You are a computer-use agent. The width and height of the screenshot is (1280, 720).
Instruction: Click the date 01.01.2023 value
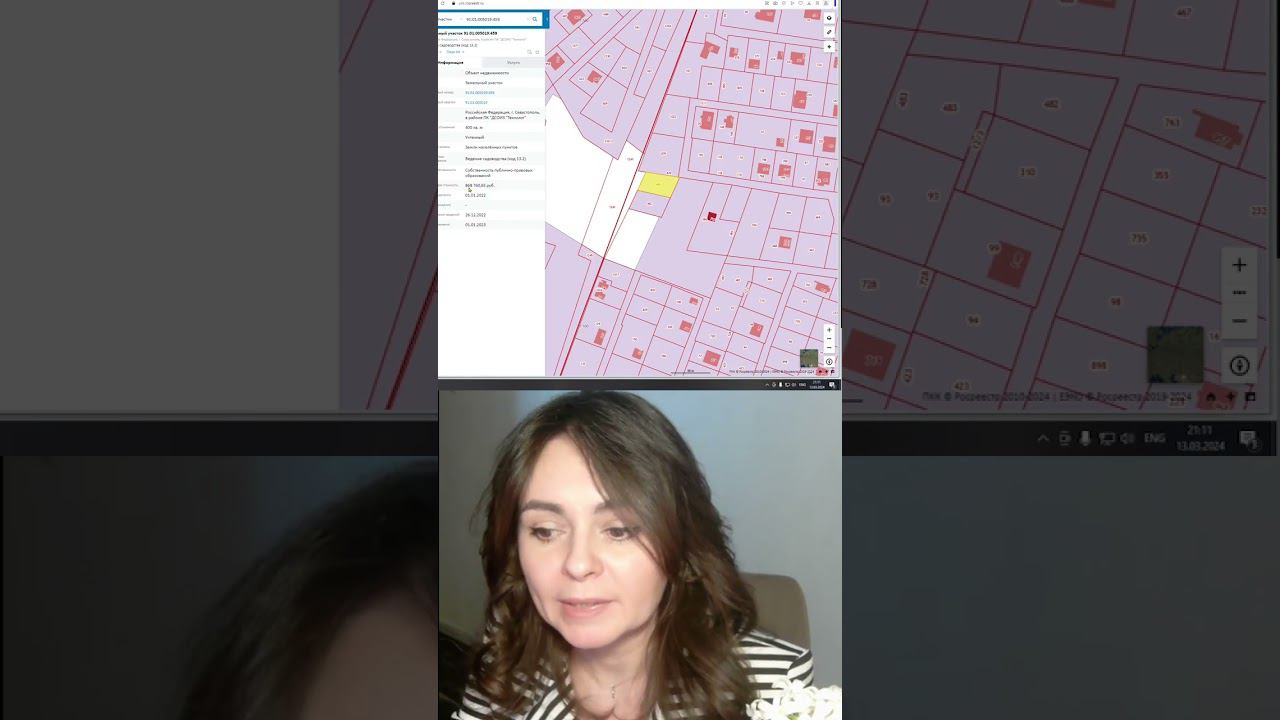[x=475, y=225]
